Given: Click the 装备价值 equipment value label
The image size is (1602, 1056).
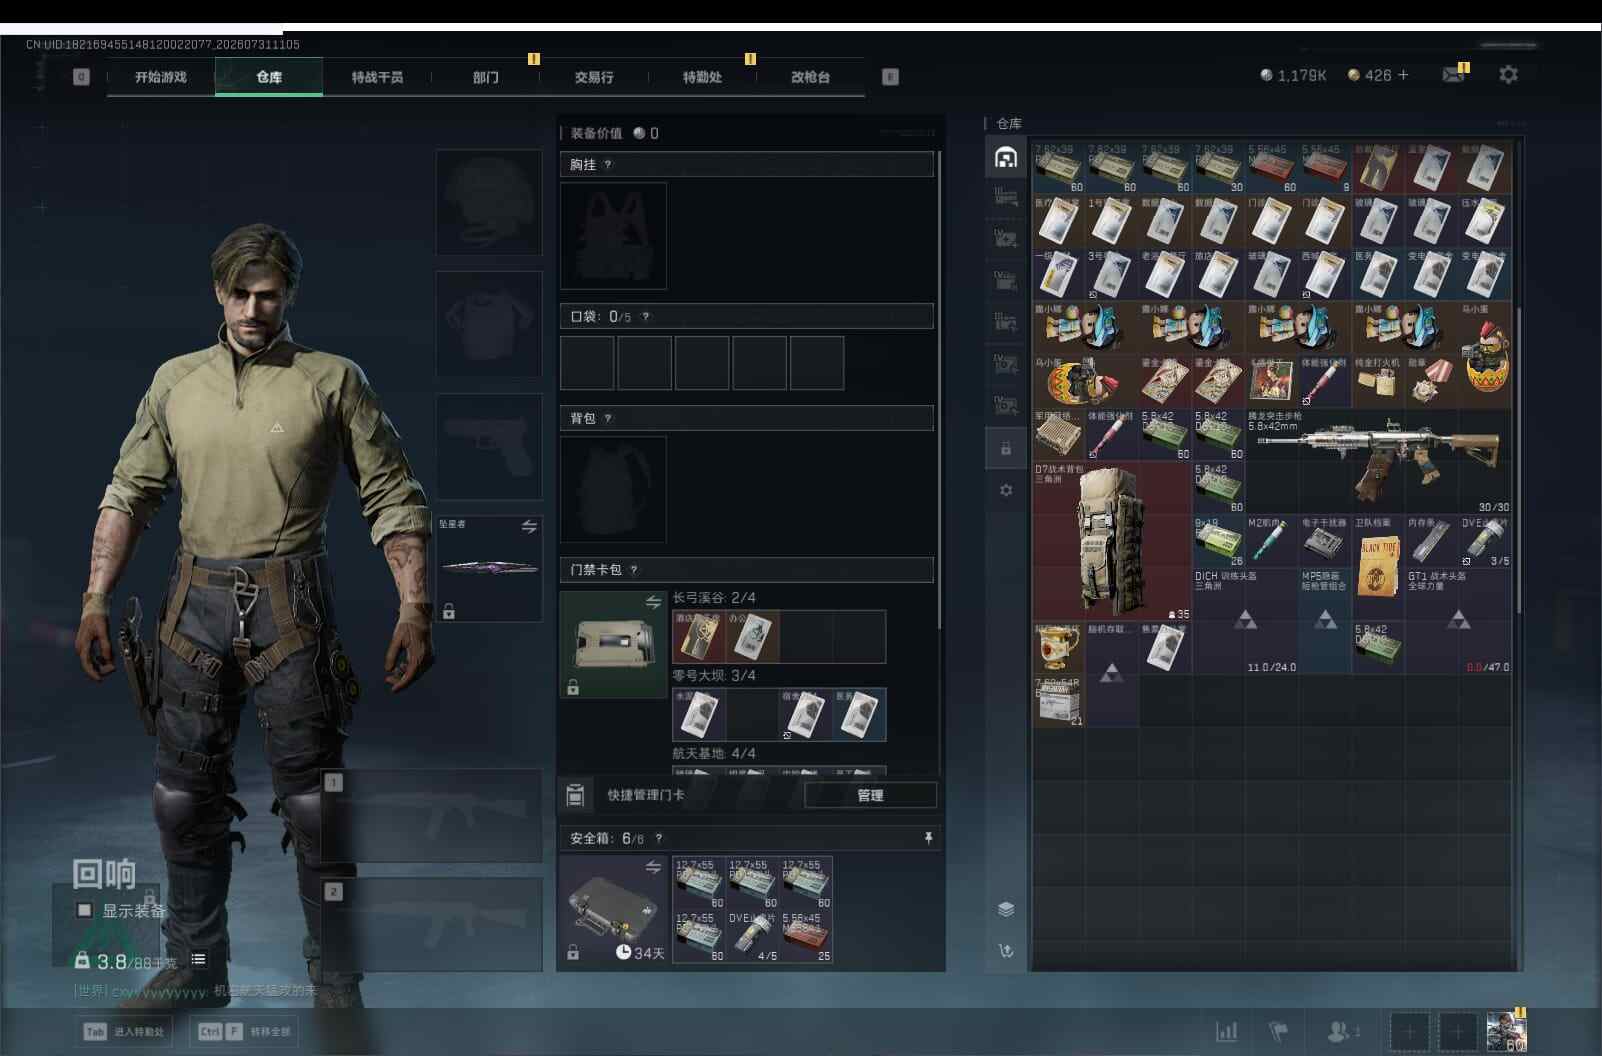Looking at the screenshot, I should click(596, 134).
